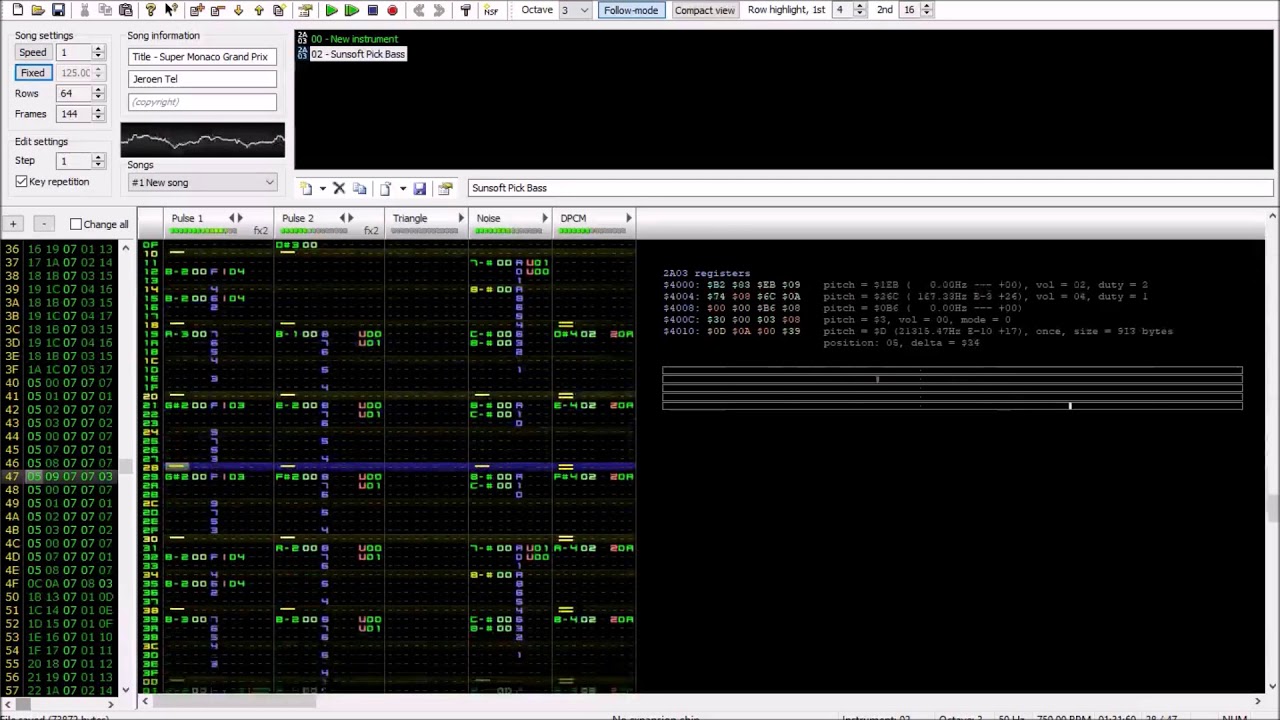
Task: Stop playback
Action: click(x=372, y=10)
